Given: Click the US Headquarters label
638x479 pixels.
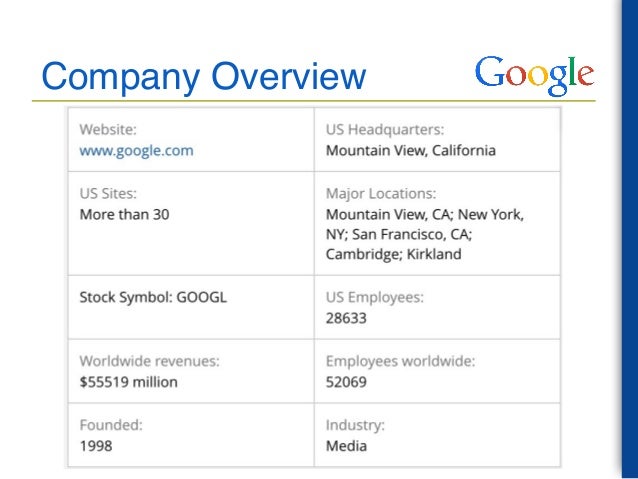Looking at the screenshot, I should tap(385, 129).
